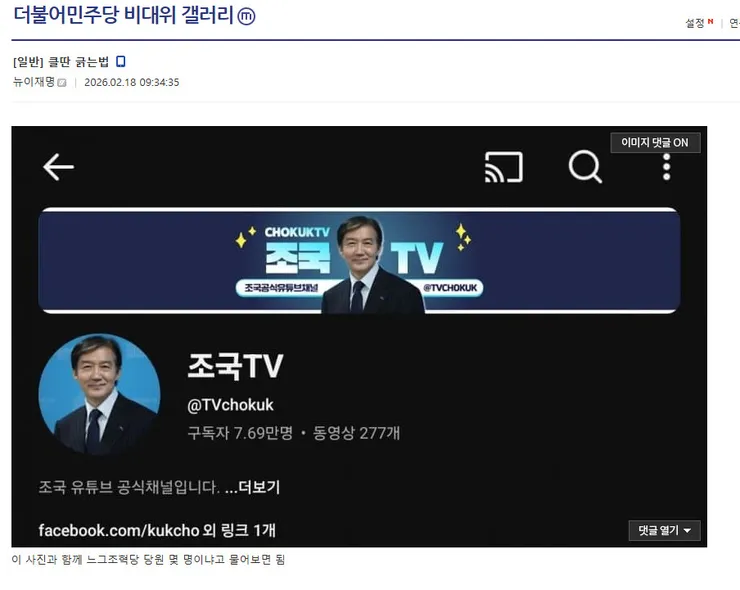Click the circled m icon beside gallery title

coord(246,17)
